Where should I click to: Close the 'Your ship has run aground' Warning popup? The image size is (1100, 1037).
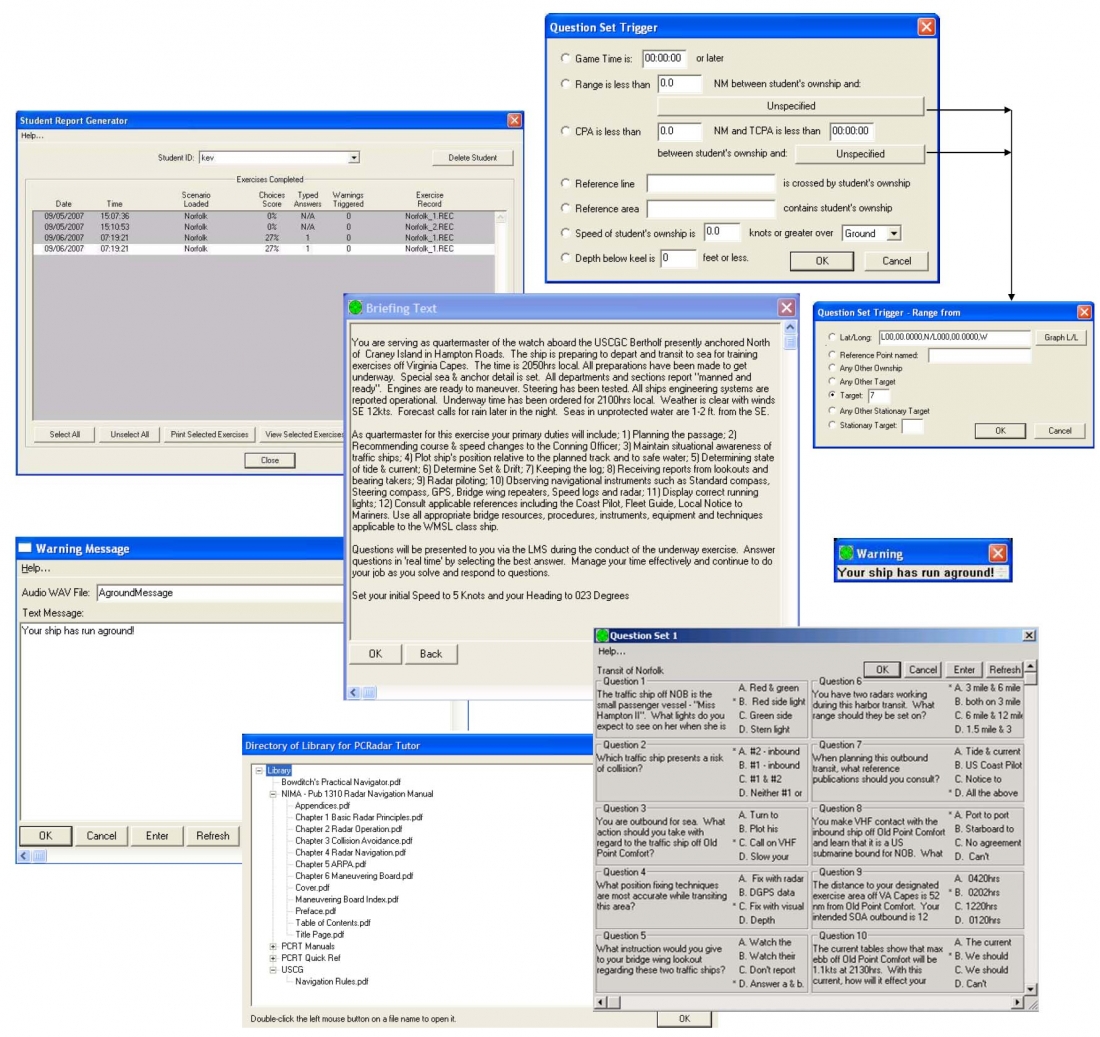click(998, 553)
